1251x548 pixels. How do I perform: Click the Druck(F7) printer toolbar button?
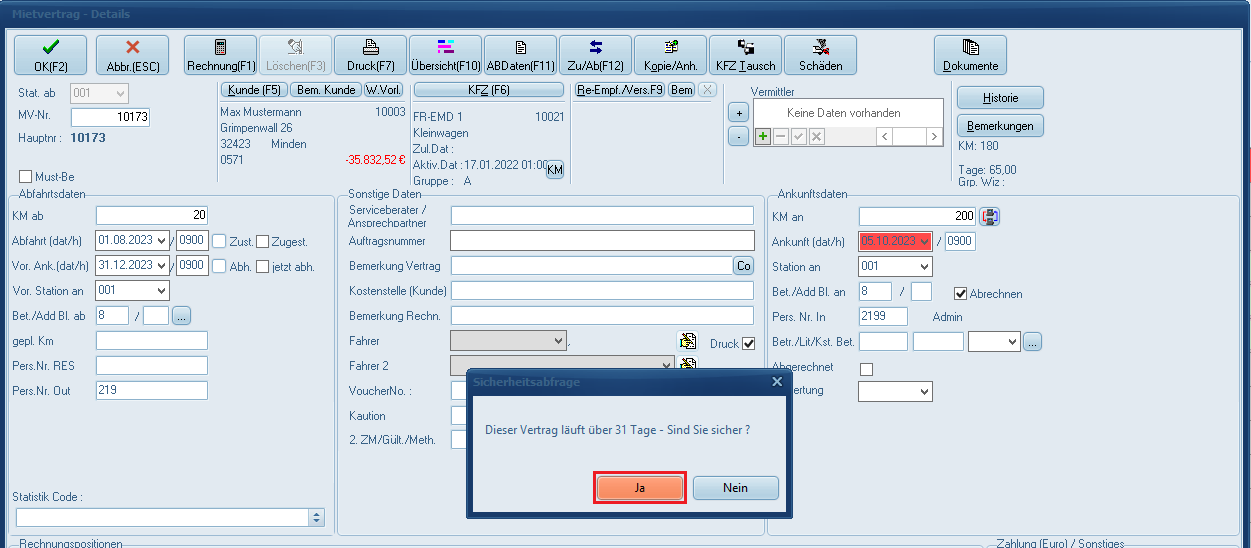click(x=370, y=55)
